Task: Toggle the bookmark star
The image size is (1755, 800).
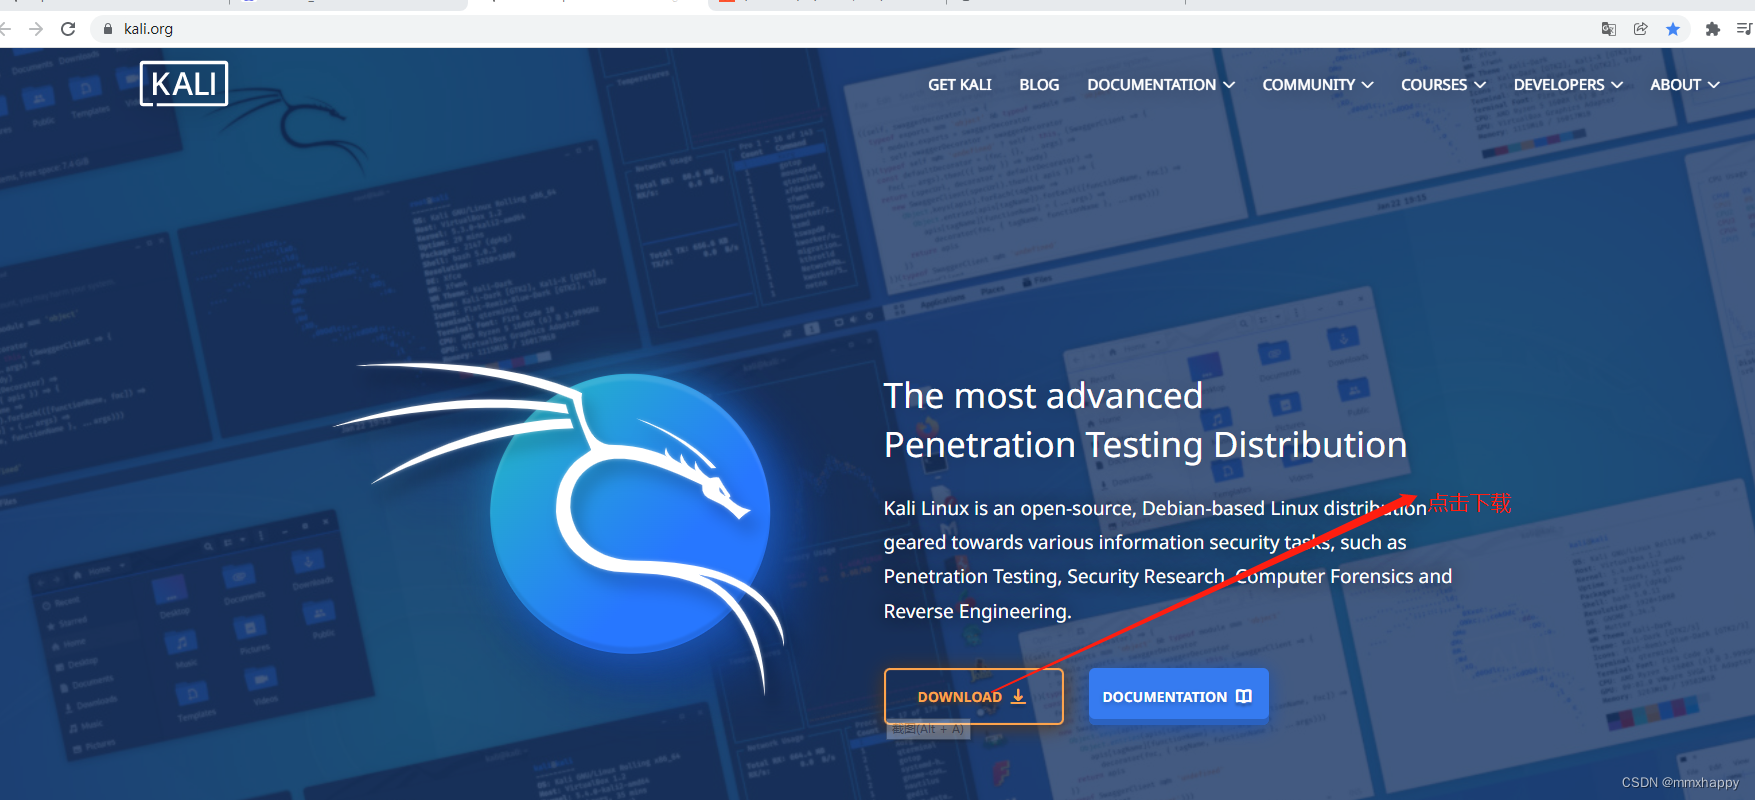Action: (1673, 29)
